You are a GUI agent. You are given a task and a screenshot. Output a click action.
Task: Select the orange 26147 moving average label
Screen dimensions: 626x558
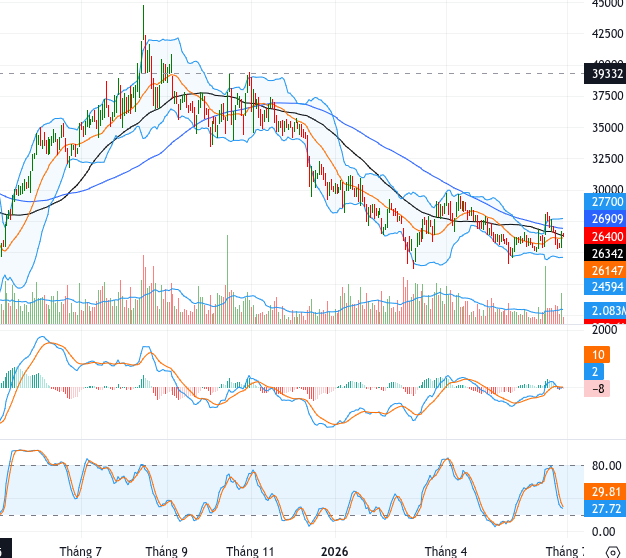605,271
